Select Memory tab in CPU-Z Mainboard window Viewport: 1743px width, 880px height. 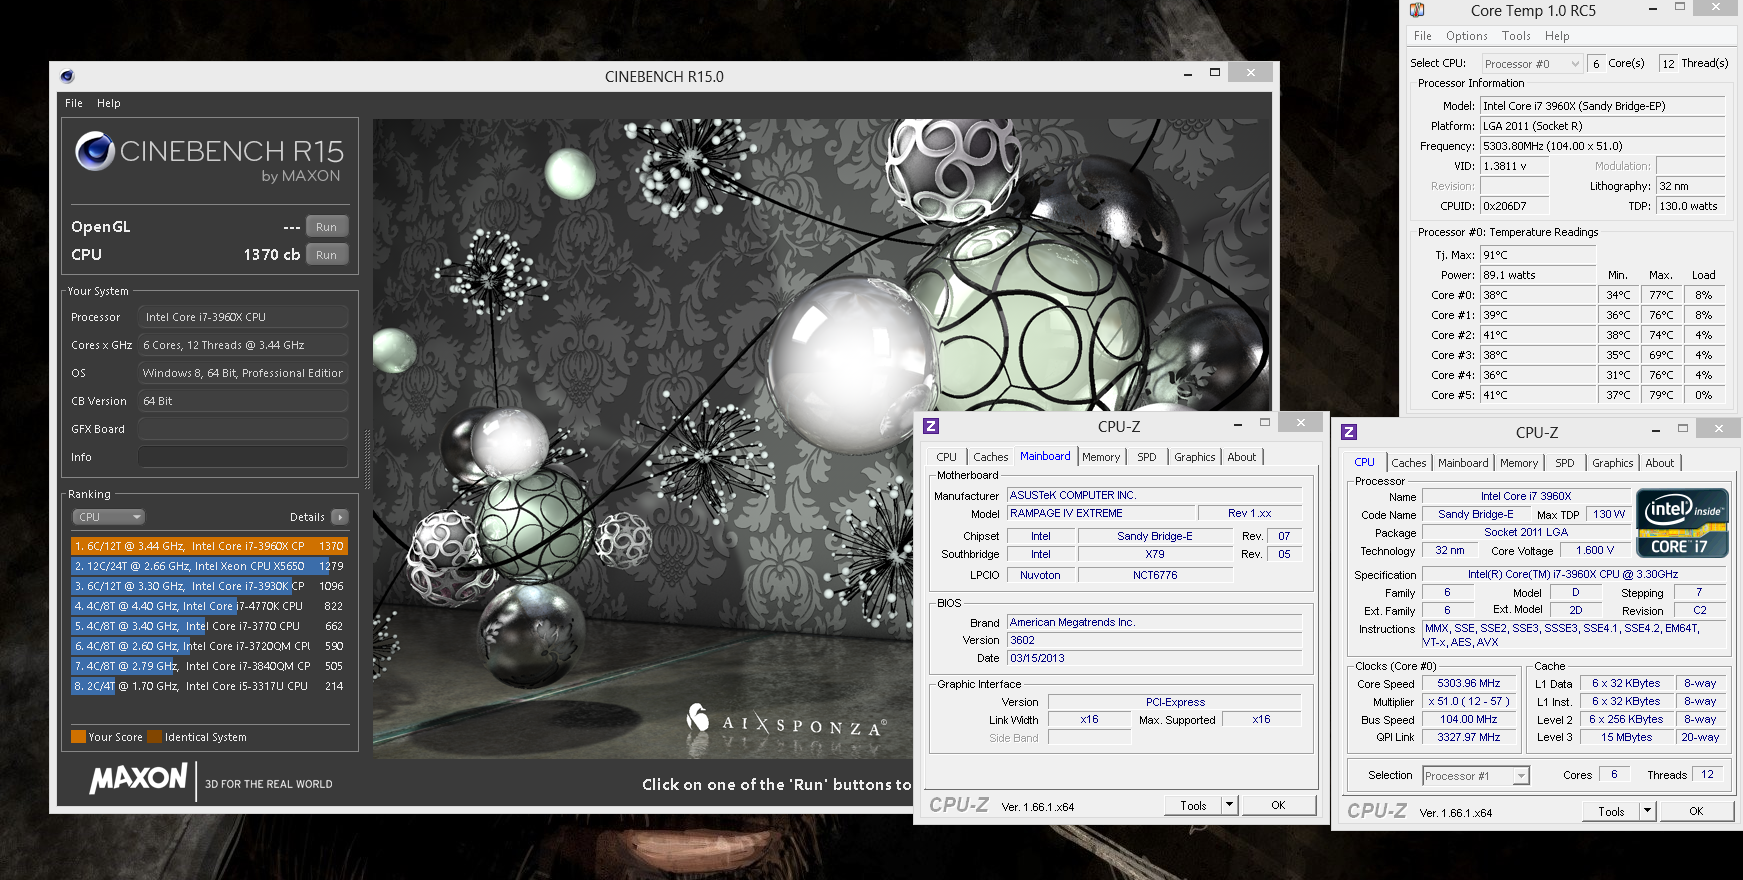tap(1101, 457)
